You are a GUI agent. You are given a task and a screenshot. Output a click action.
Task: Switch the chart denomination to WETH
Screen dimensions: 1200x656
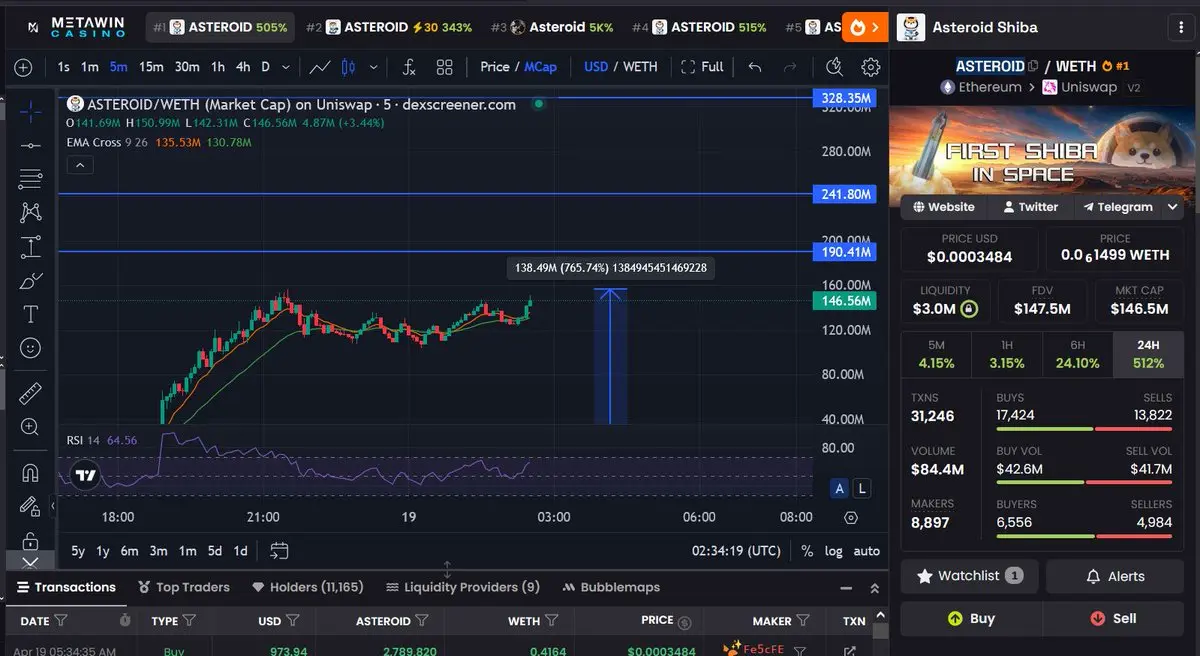click(x=640, y=67)
